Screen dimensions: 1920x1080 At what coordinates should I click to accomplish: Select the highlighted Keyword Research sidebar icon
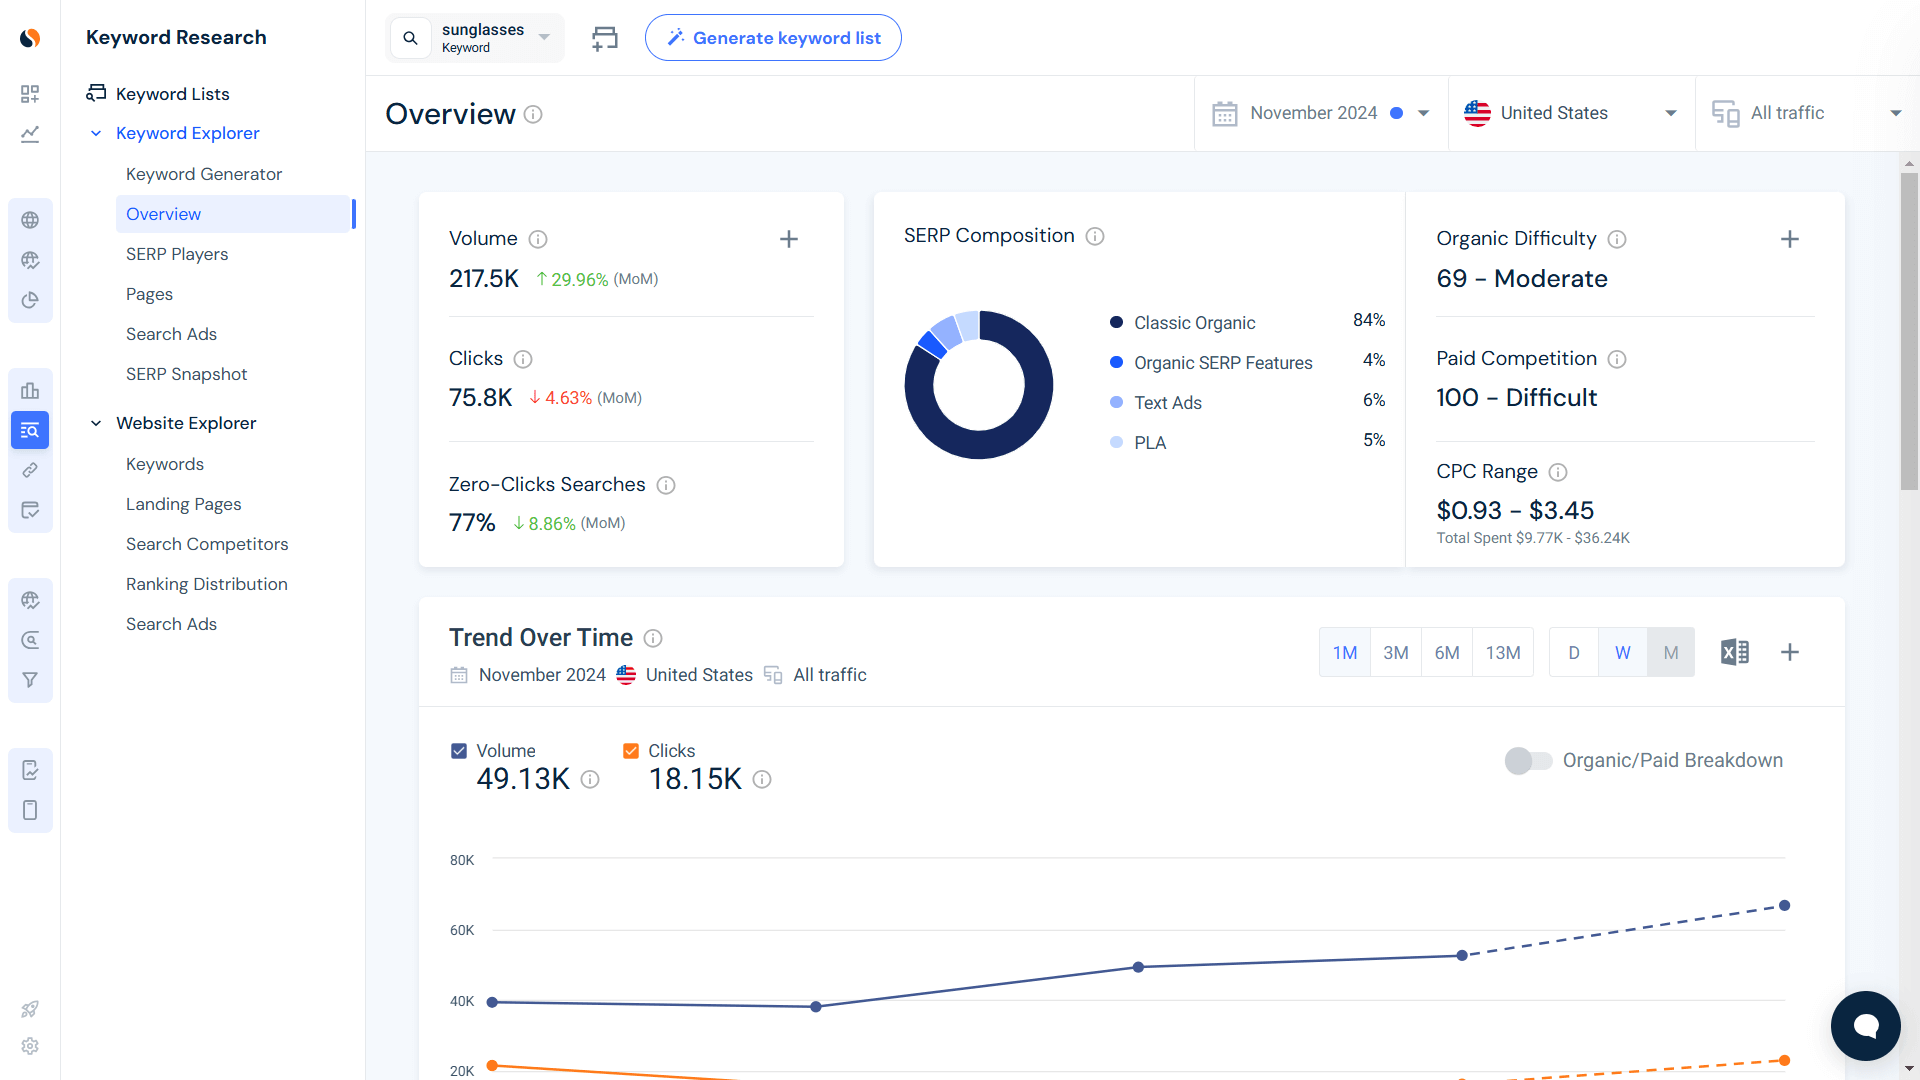tap(30, 430)
